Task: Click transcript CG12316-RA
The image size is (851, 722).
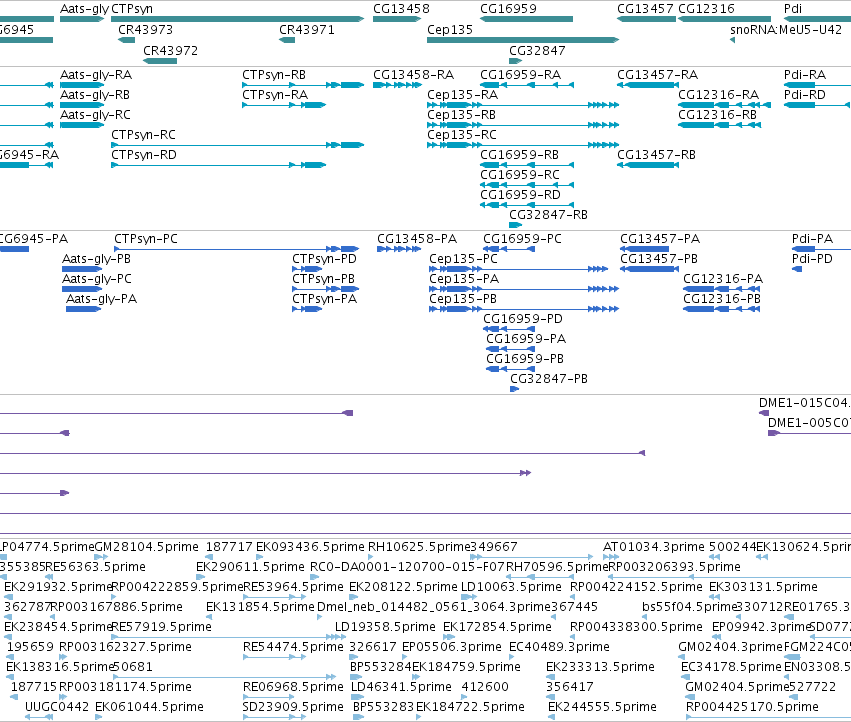Action: 724,105
